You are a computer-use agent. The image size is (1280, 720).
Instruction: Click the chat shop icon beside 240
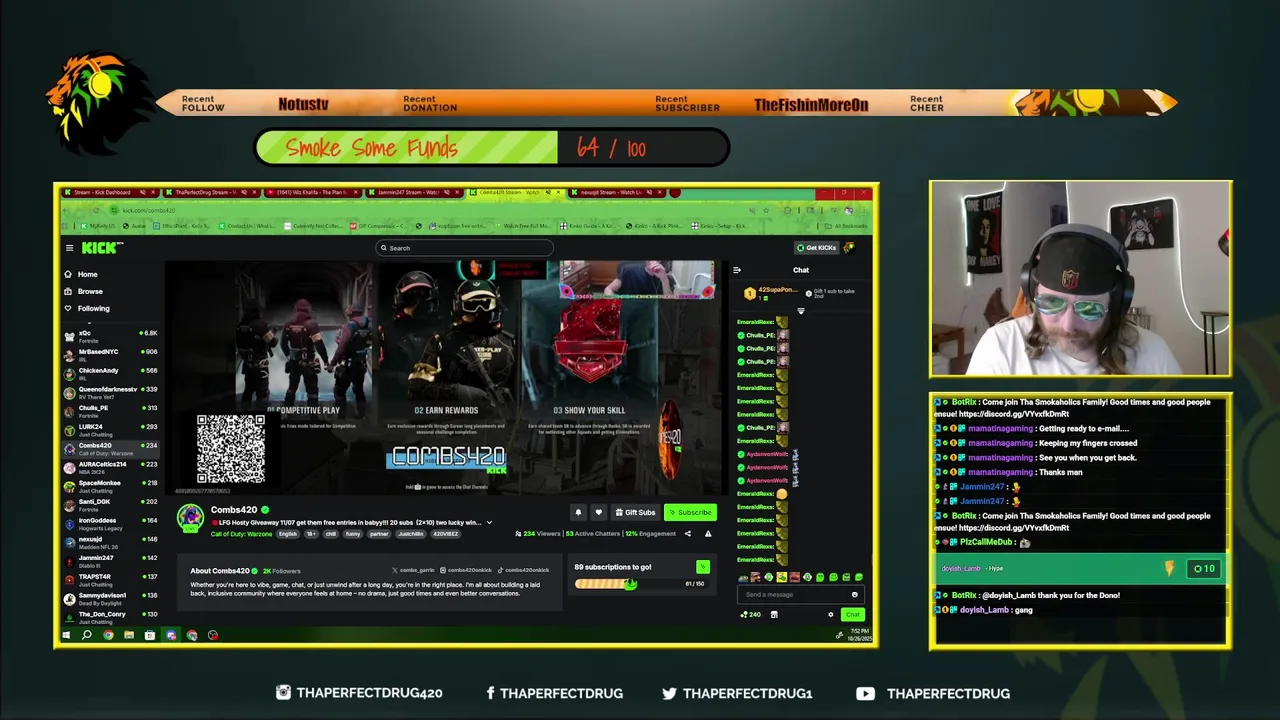[774, 615]
